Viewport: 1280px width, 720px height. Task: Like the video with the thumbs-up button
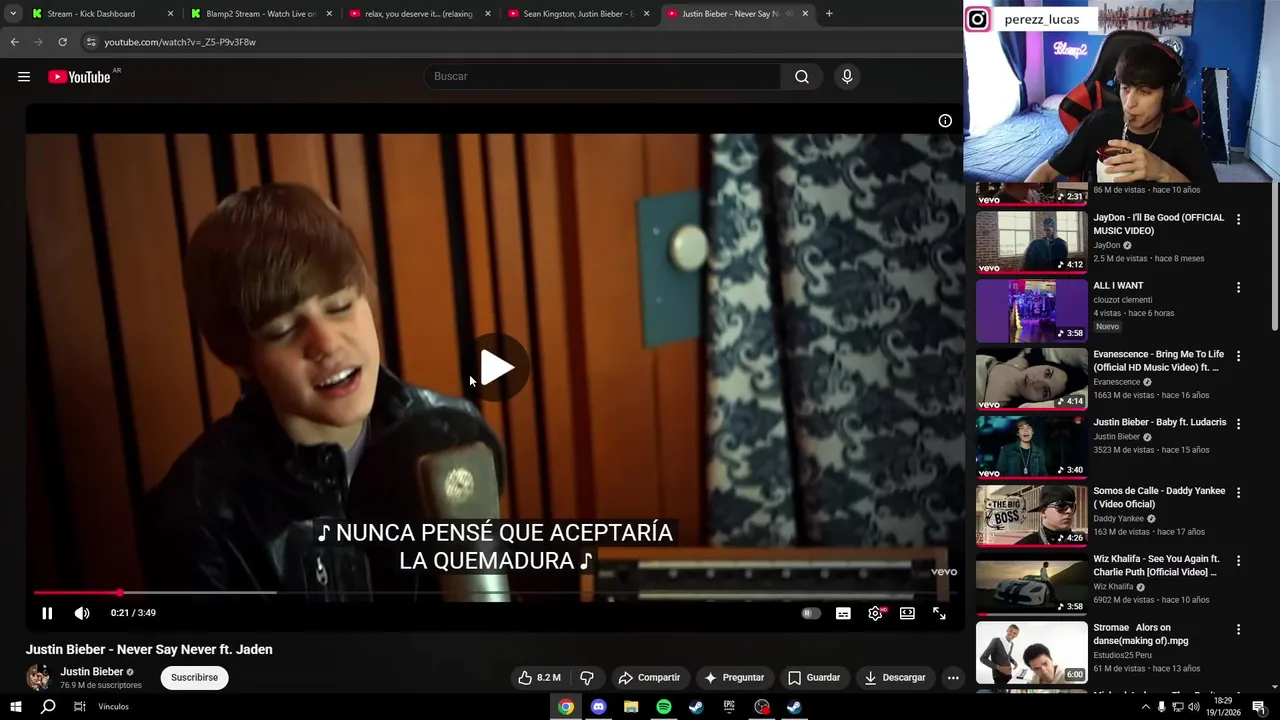[540, 677]
